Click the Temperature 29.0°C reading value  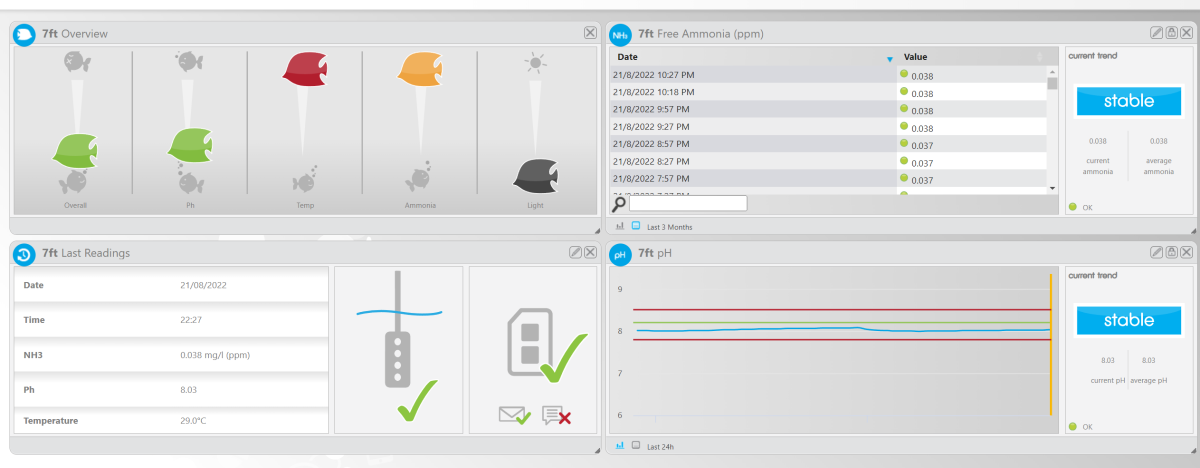tap(193, 421)
